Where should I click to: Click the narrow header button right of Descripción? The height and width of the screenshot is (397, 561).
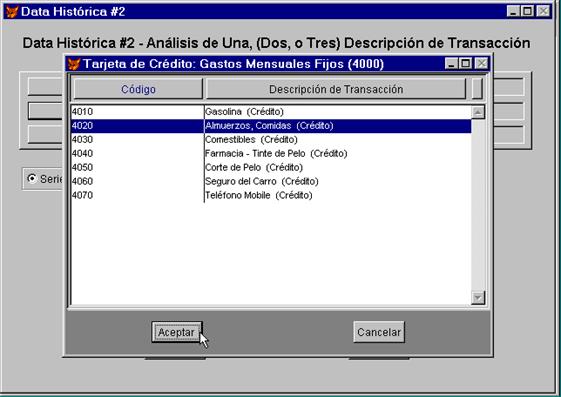coord(477,89)
